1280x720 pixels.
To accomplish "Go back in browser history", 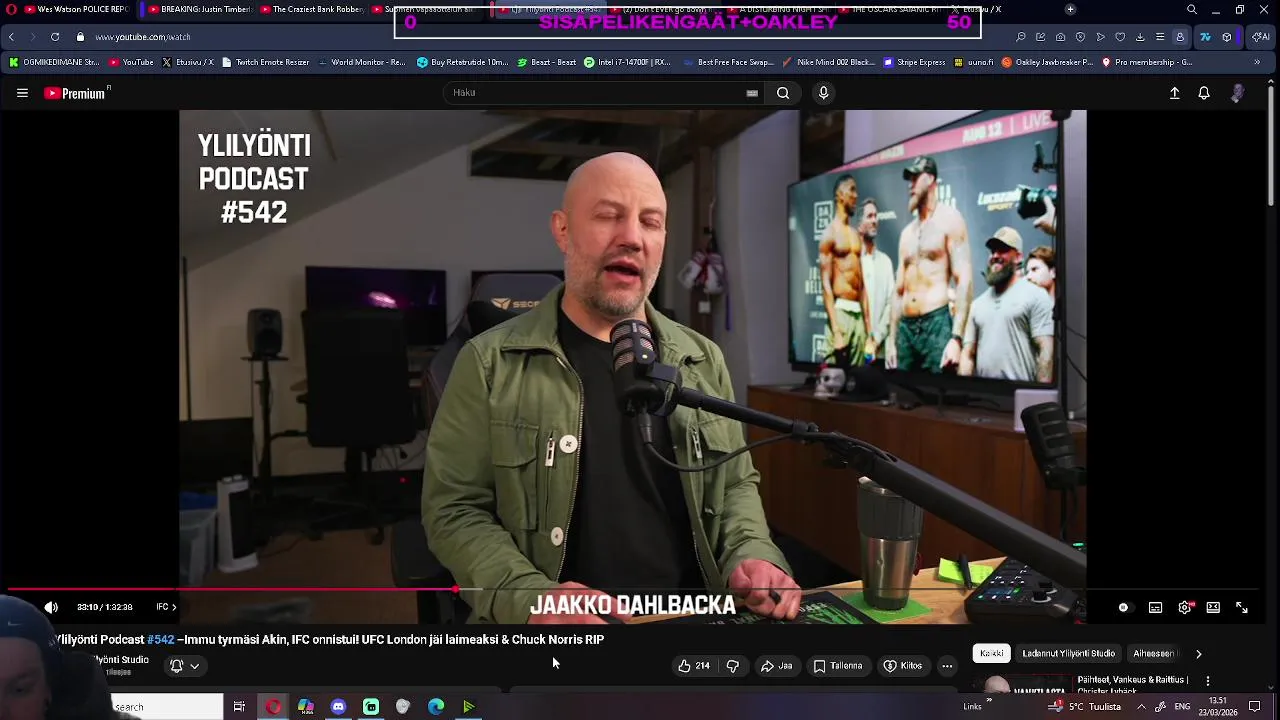I will click(11, 37).
